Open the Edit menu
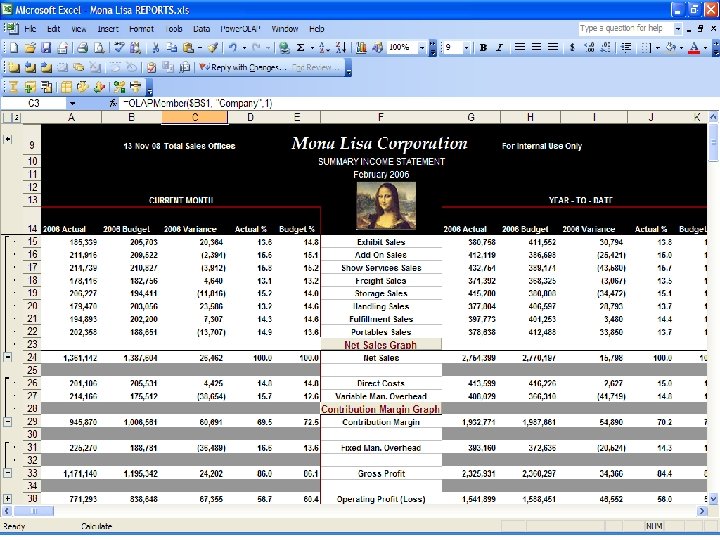This screenshot has height=540, width=720. tap(54, 28)
